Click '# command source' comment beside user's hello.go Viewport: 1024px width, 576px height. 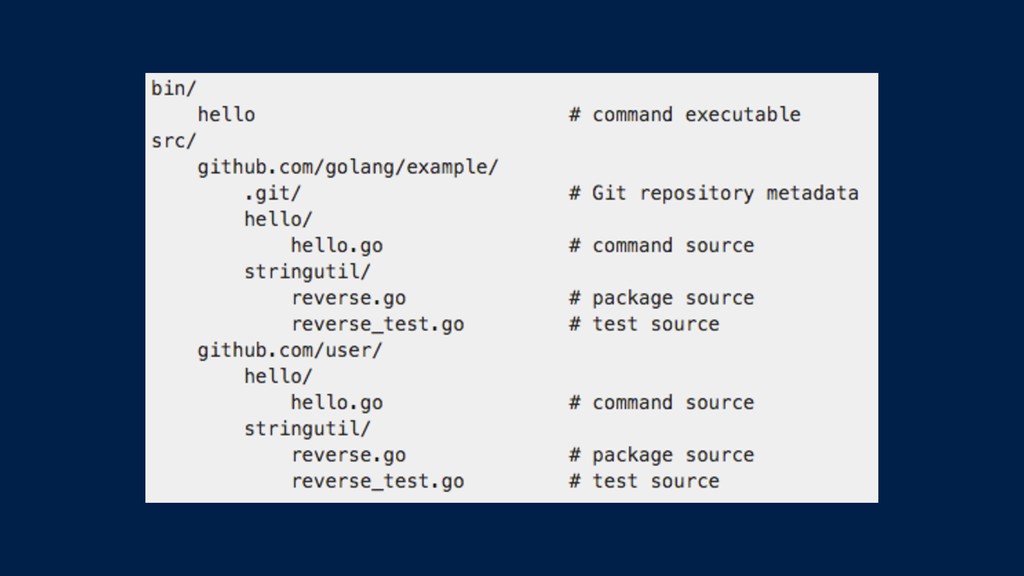(661, 403)
